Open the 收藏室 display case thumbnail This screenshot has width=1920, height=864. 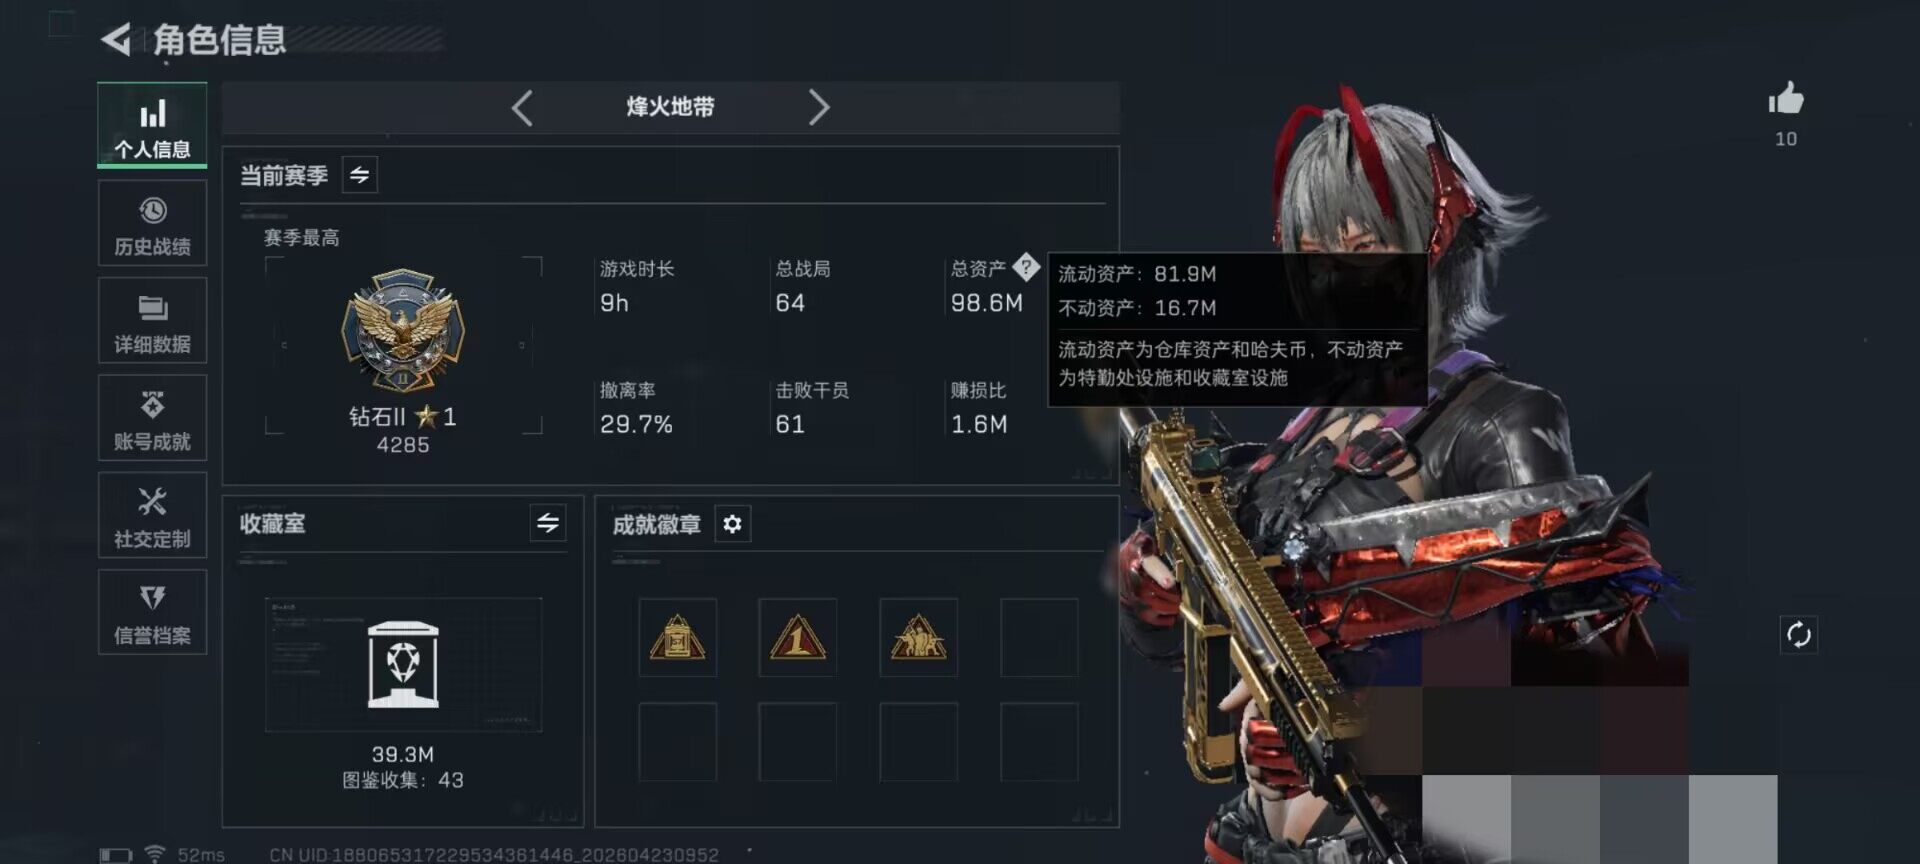[x=403, y=665]
